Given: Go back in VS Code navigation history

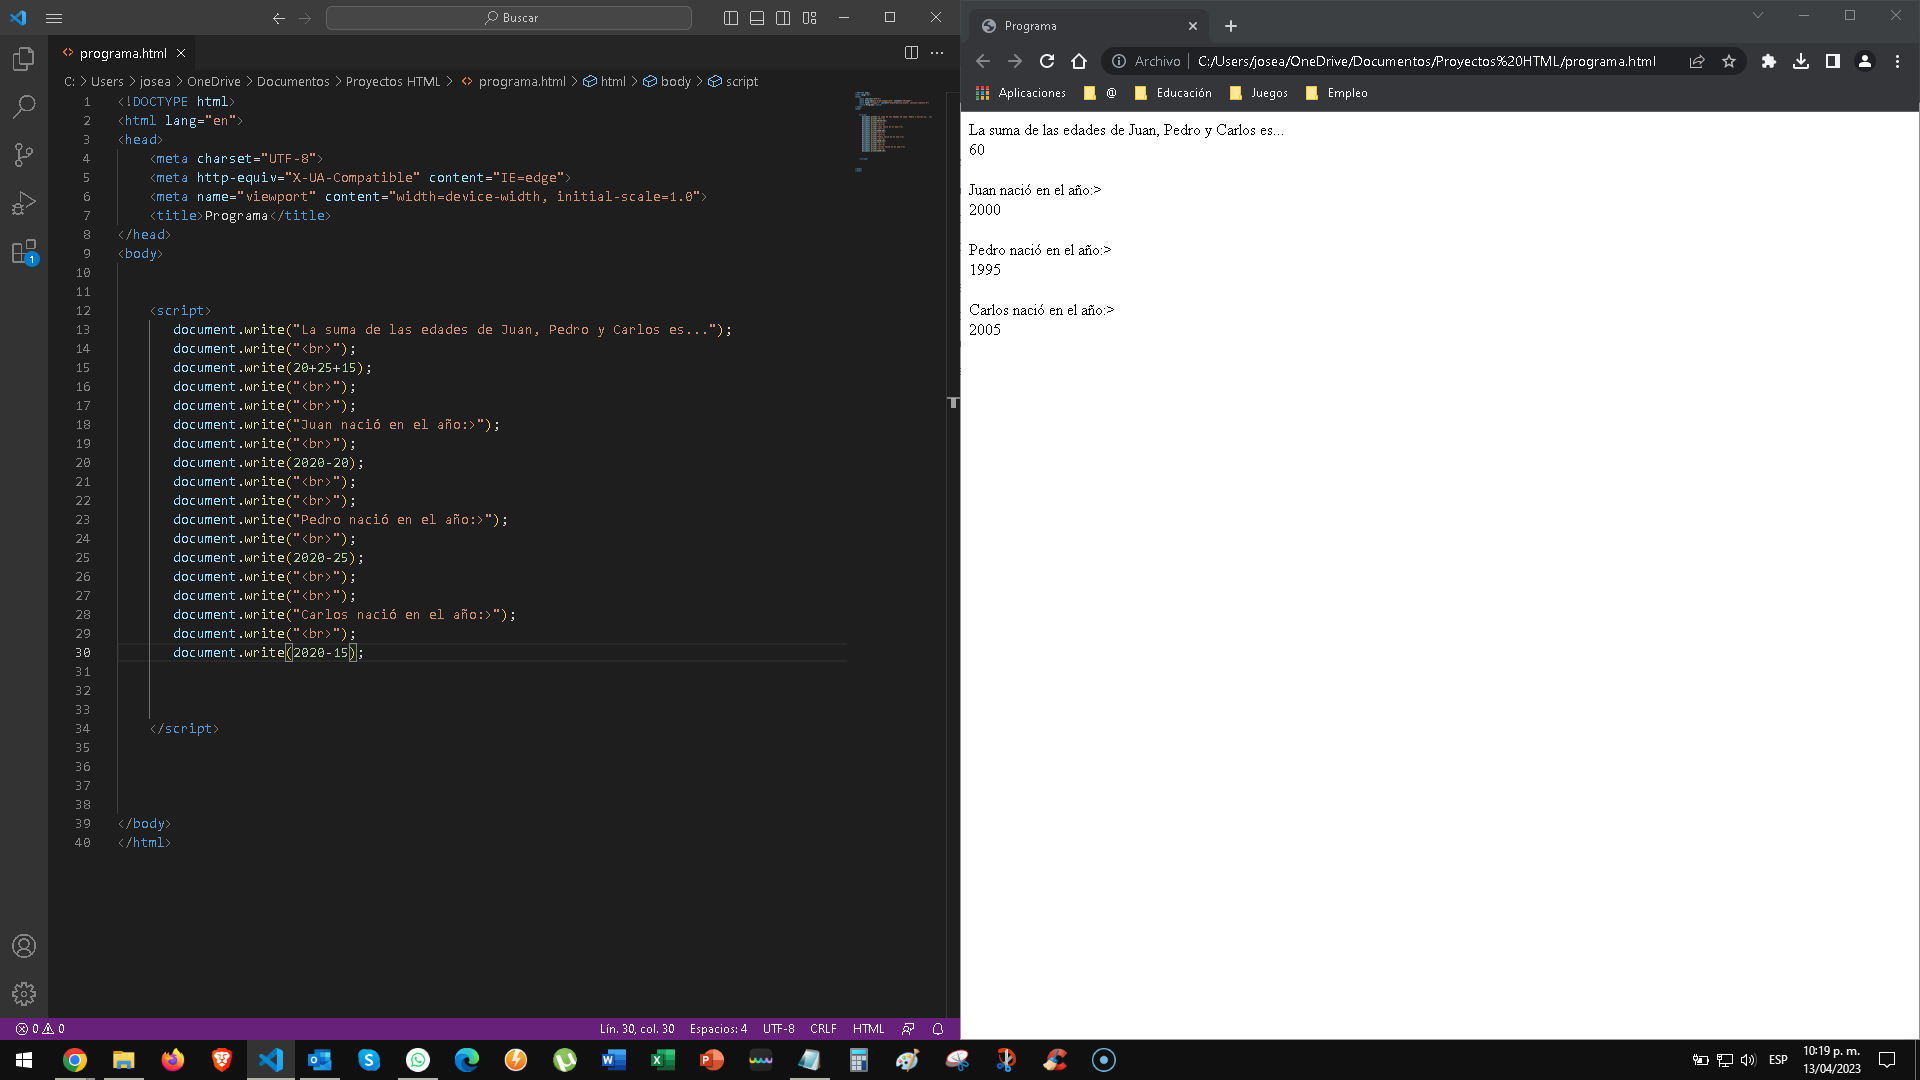Looking at the screenshot, I should pyautogui.click(x=279, y=18).
